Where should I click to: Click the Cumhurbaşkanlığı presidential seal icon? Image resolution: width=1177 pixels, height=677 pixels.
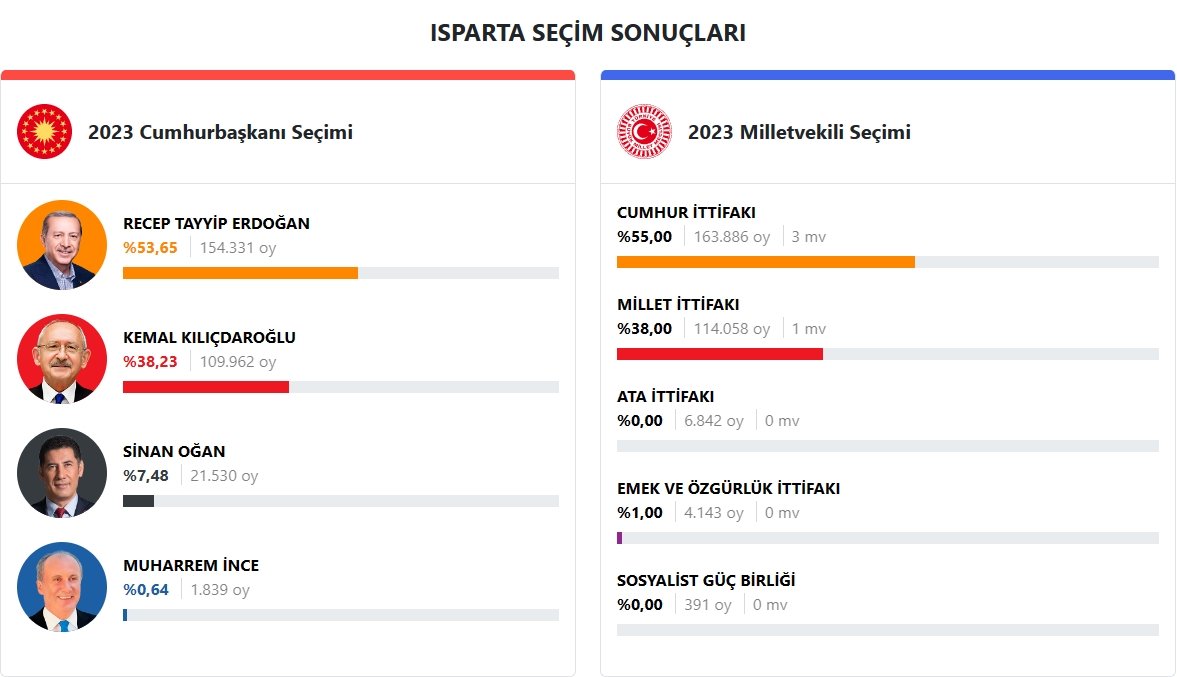point(45,132)
